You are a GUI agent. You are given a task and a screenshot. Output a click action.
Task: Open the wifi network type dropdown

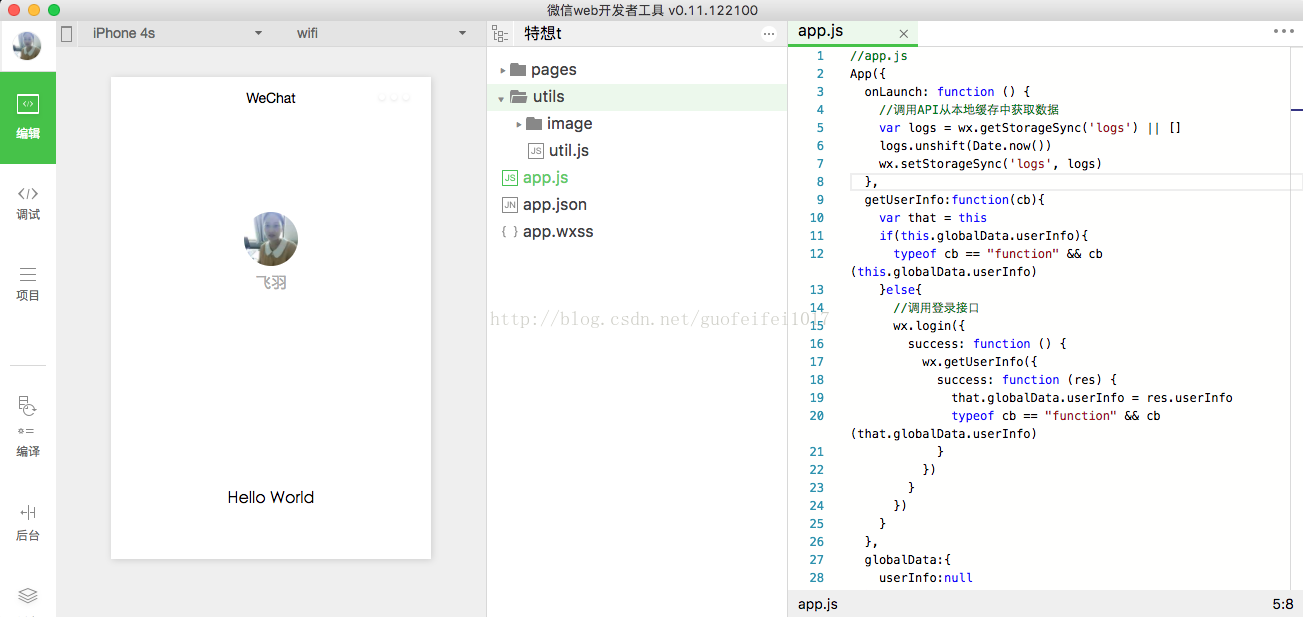point(381,33)
